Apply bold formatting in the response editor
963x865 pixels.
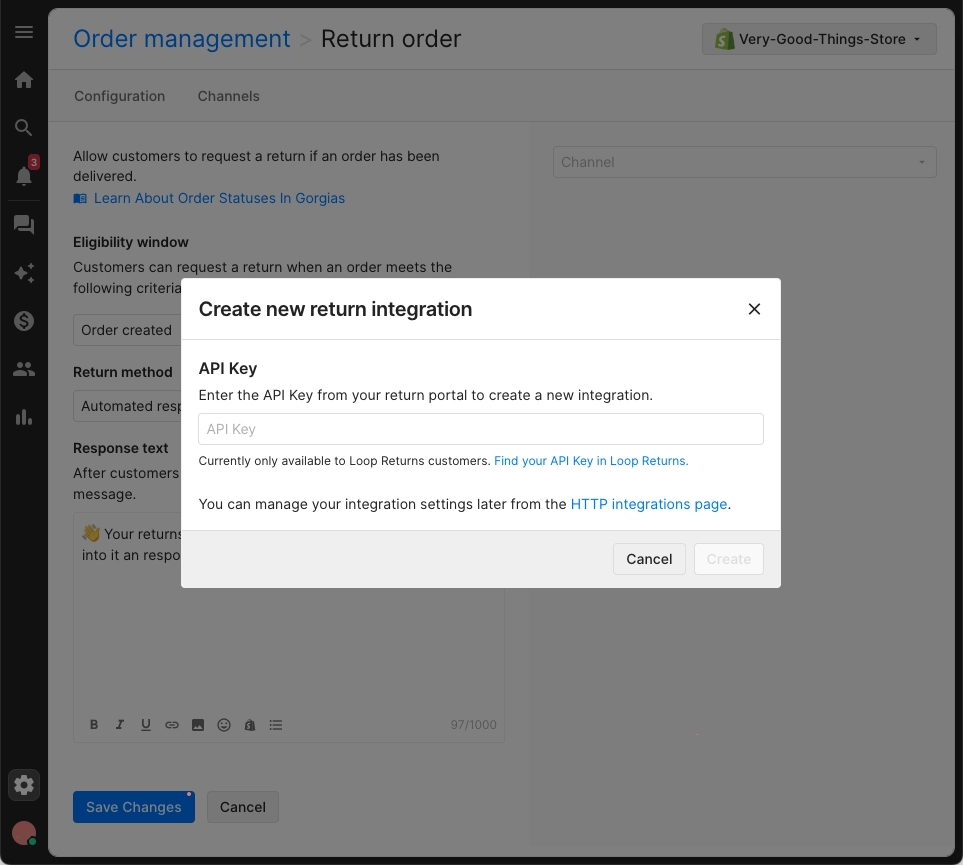93,724
